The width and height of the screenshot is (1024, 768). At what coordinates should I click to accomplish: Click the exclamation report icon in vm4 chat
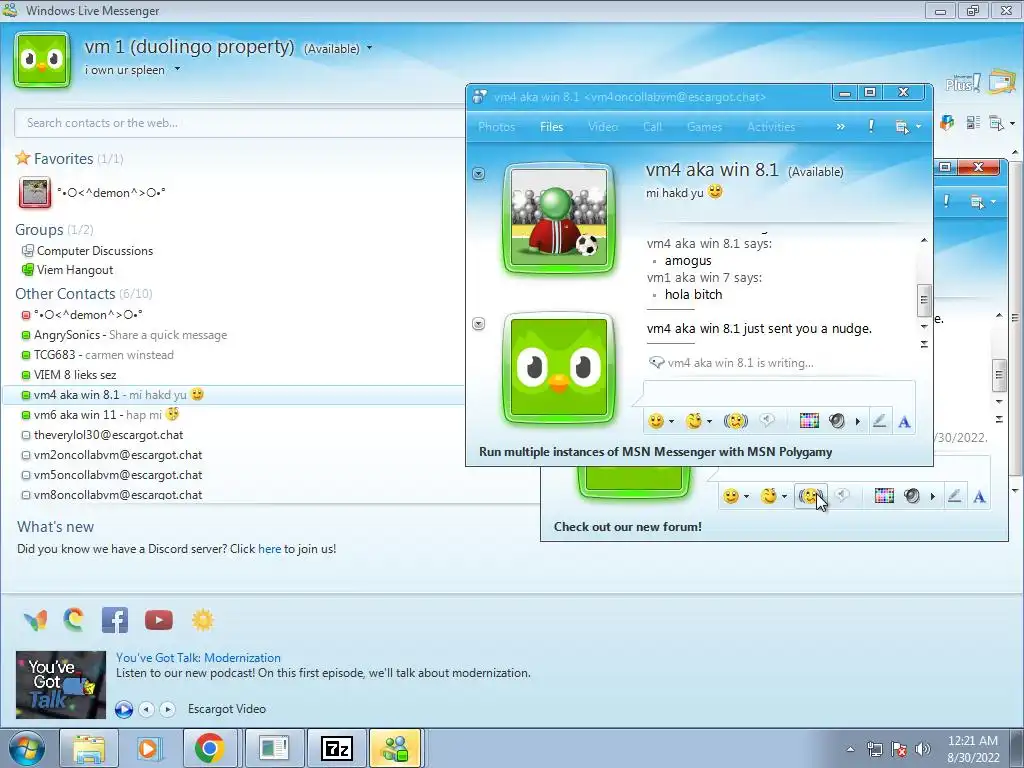[x=871, y=127]
